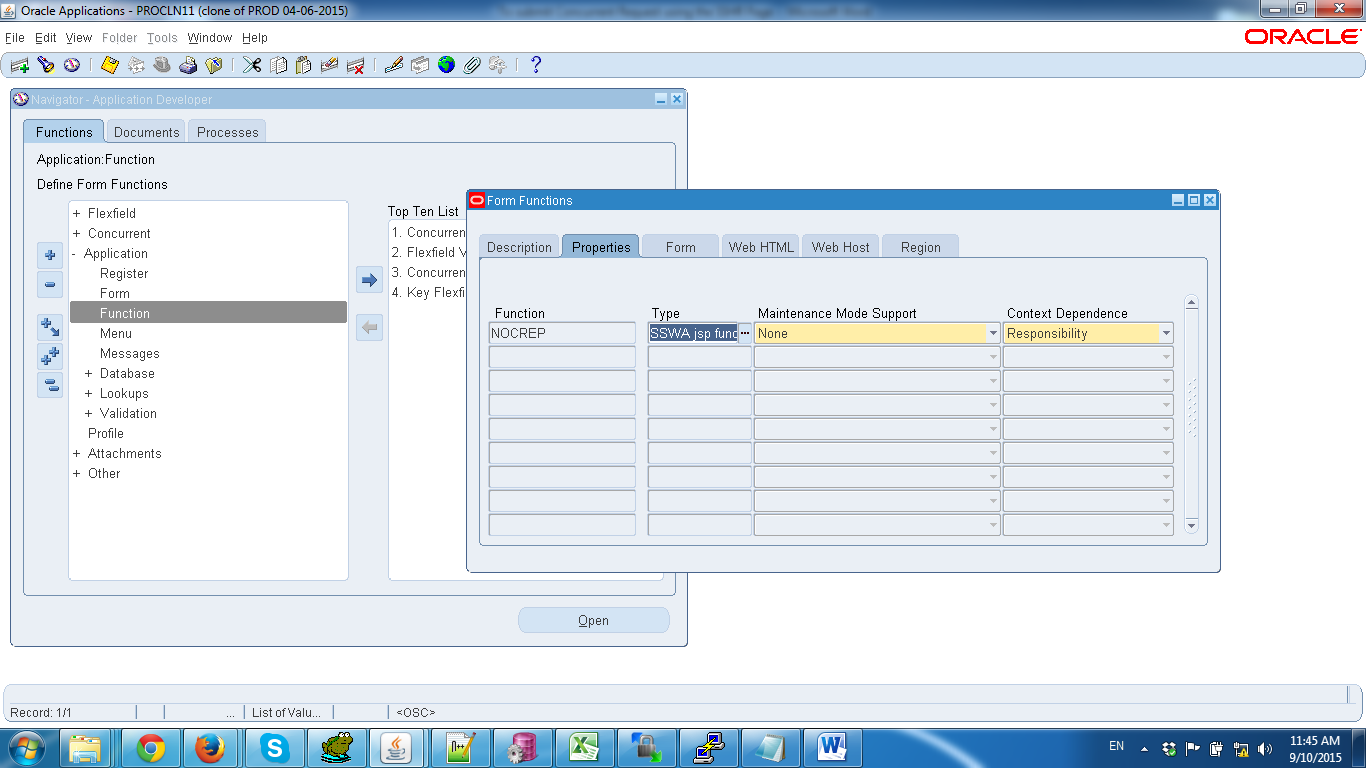
Task: Click the Cut scissors icon
Action: pos(251,65)
